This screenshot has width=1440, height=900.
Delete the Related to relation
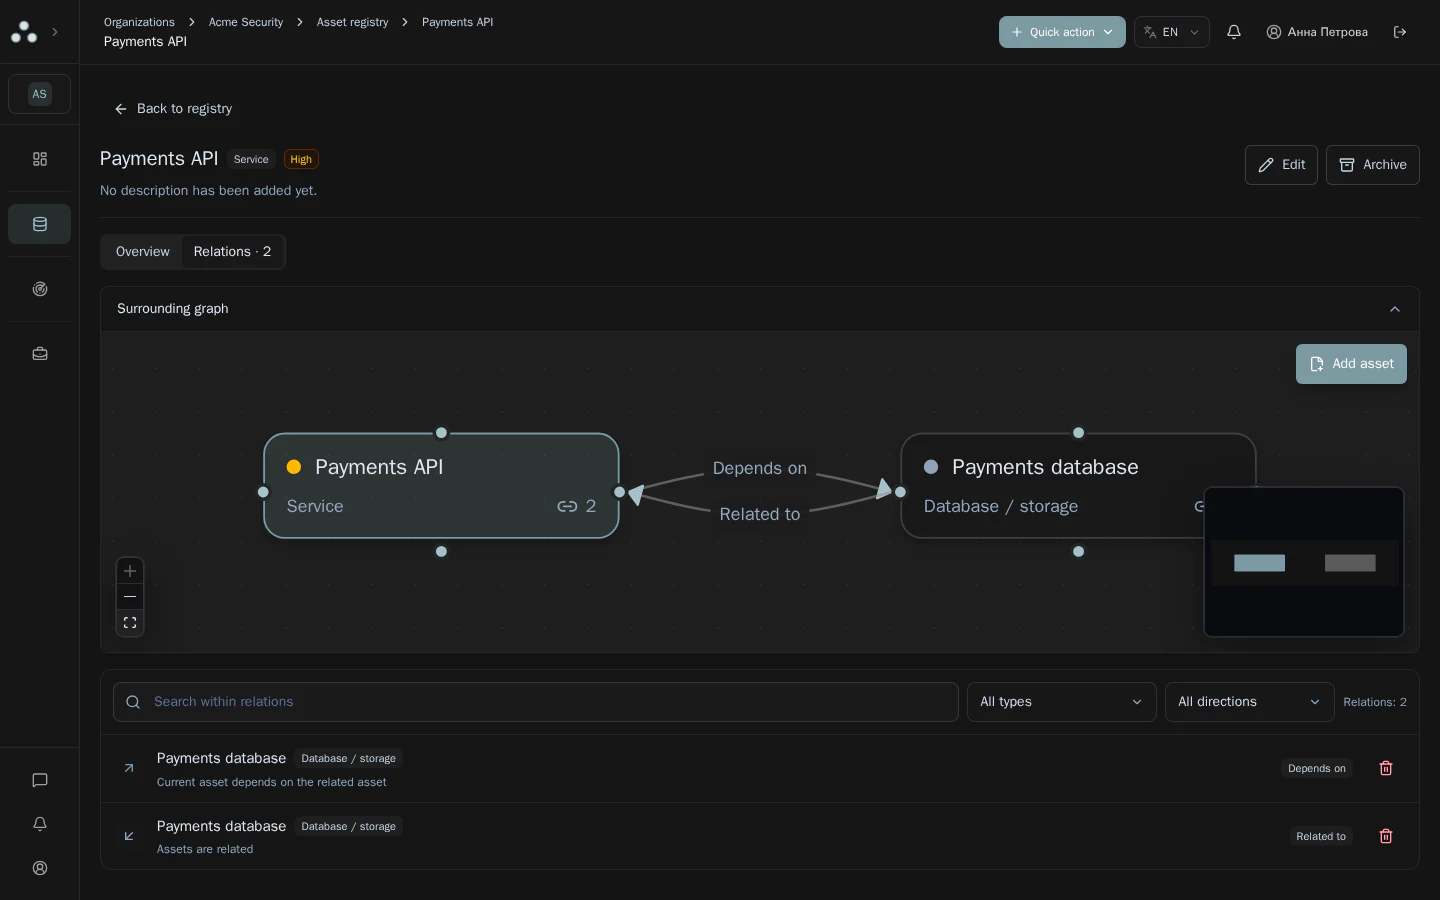pos(1386,836)
